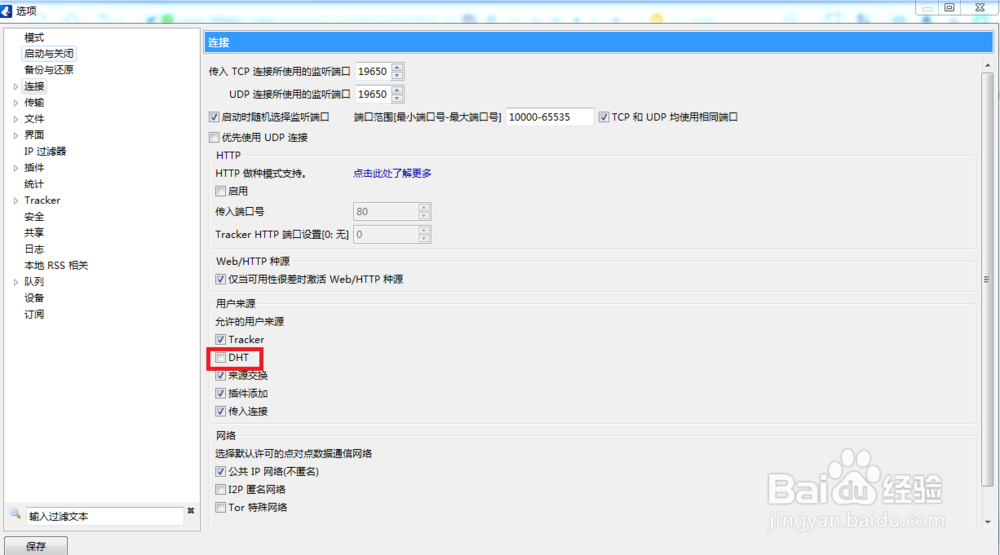
Task: Increase TCP listen port with up arrow
Action: [x=397, y=68]
